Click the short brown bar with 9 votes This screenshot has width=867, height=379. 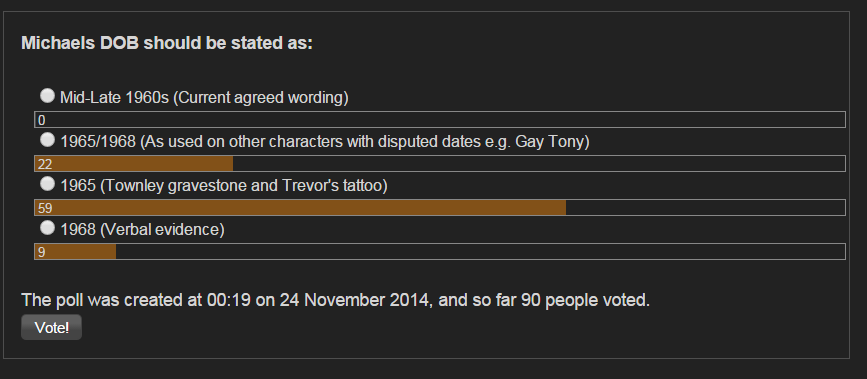[75, 252]
